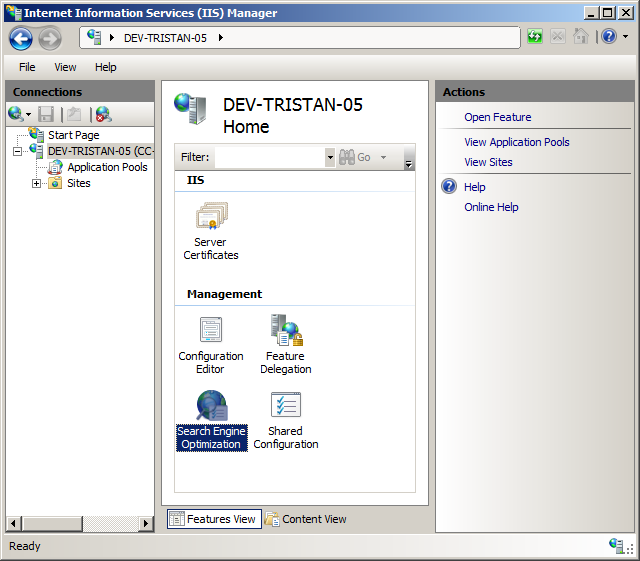Screen dimensions: 640x561
Task: Click the refresh page toolbar icon
Action: 536,37
